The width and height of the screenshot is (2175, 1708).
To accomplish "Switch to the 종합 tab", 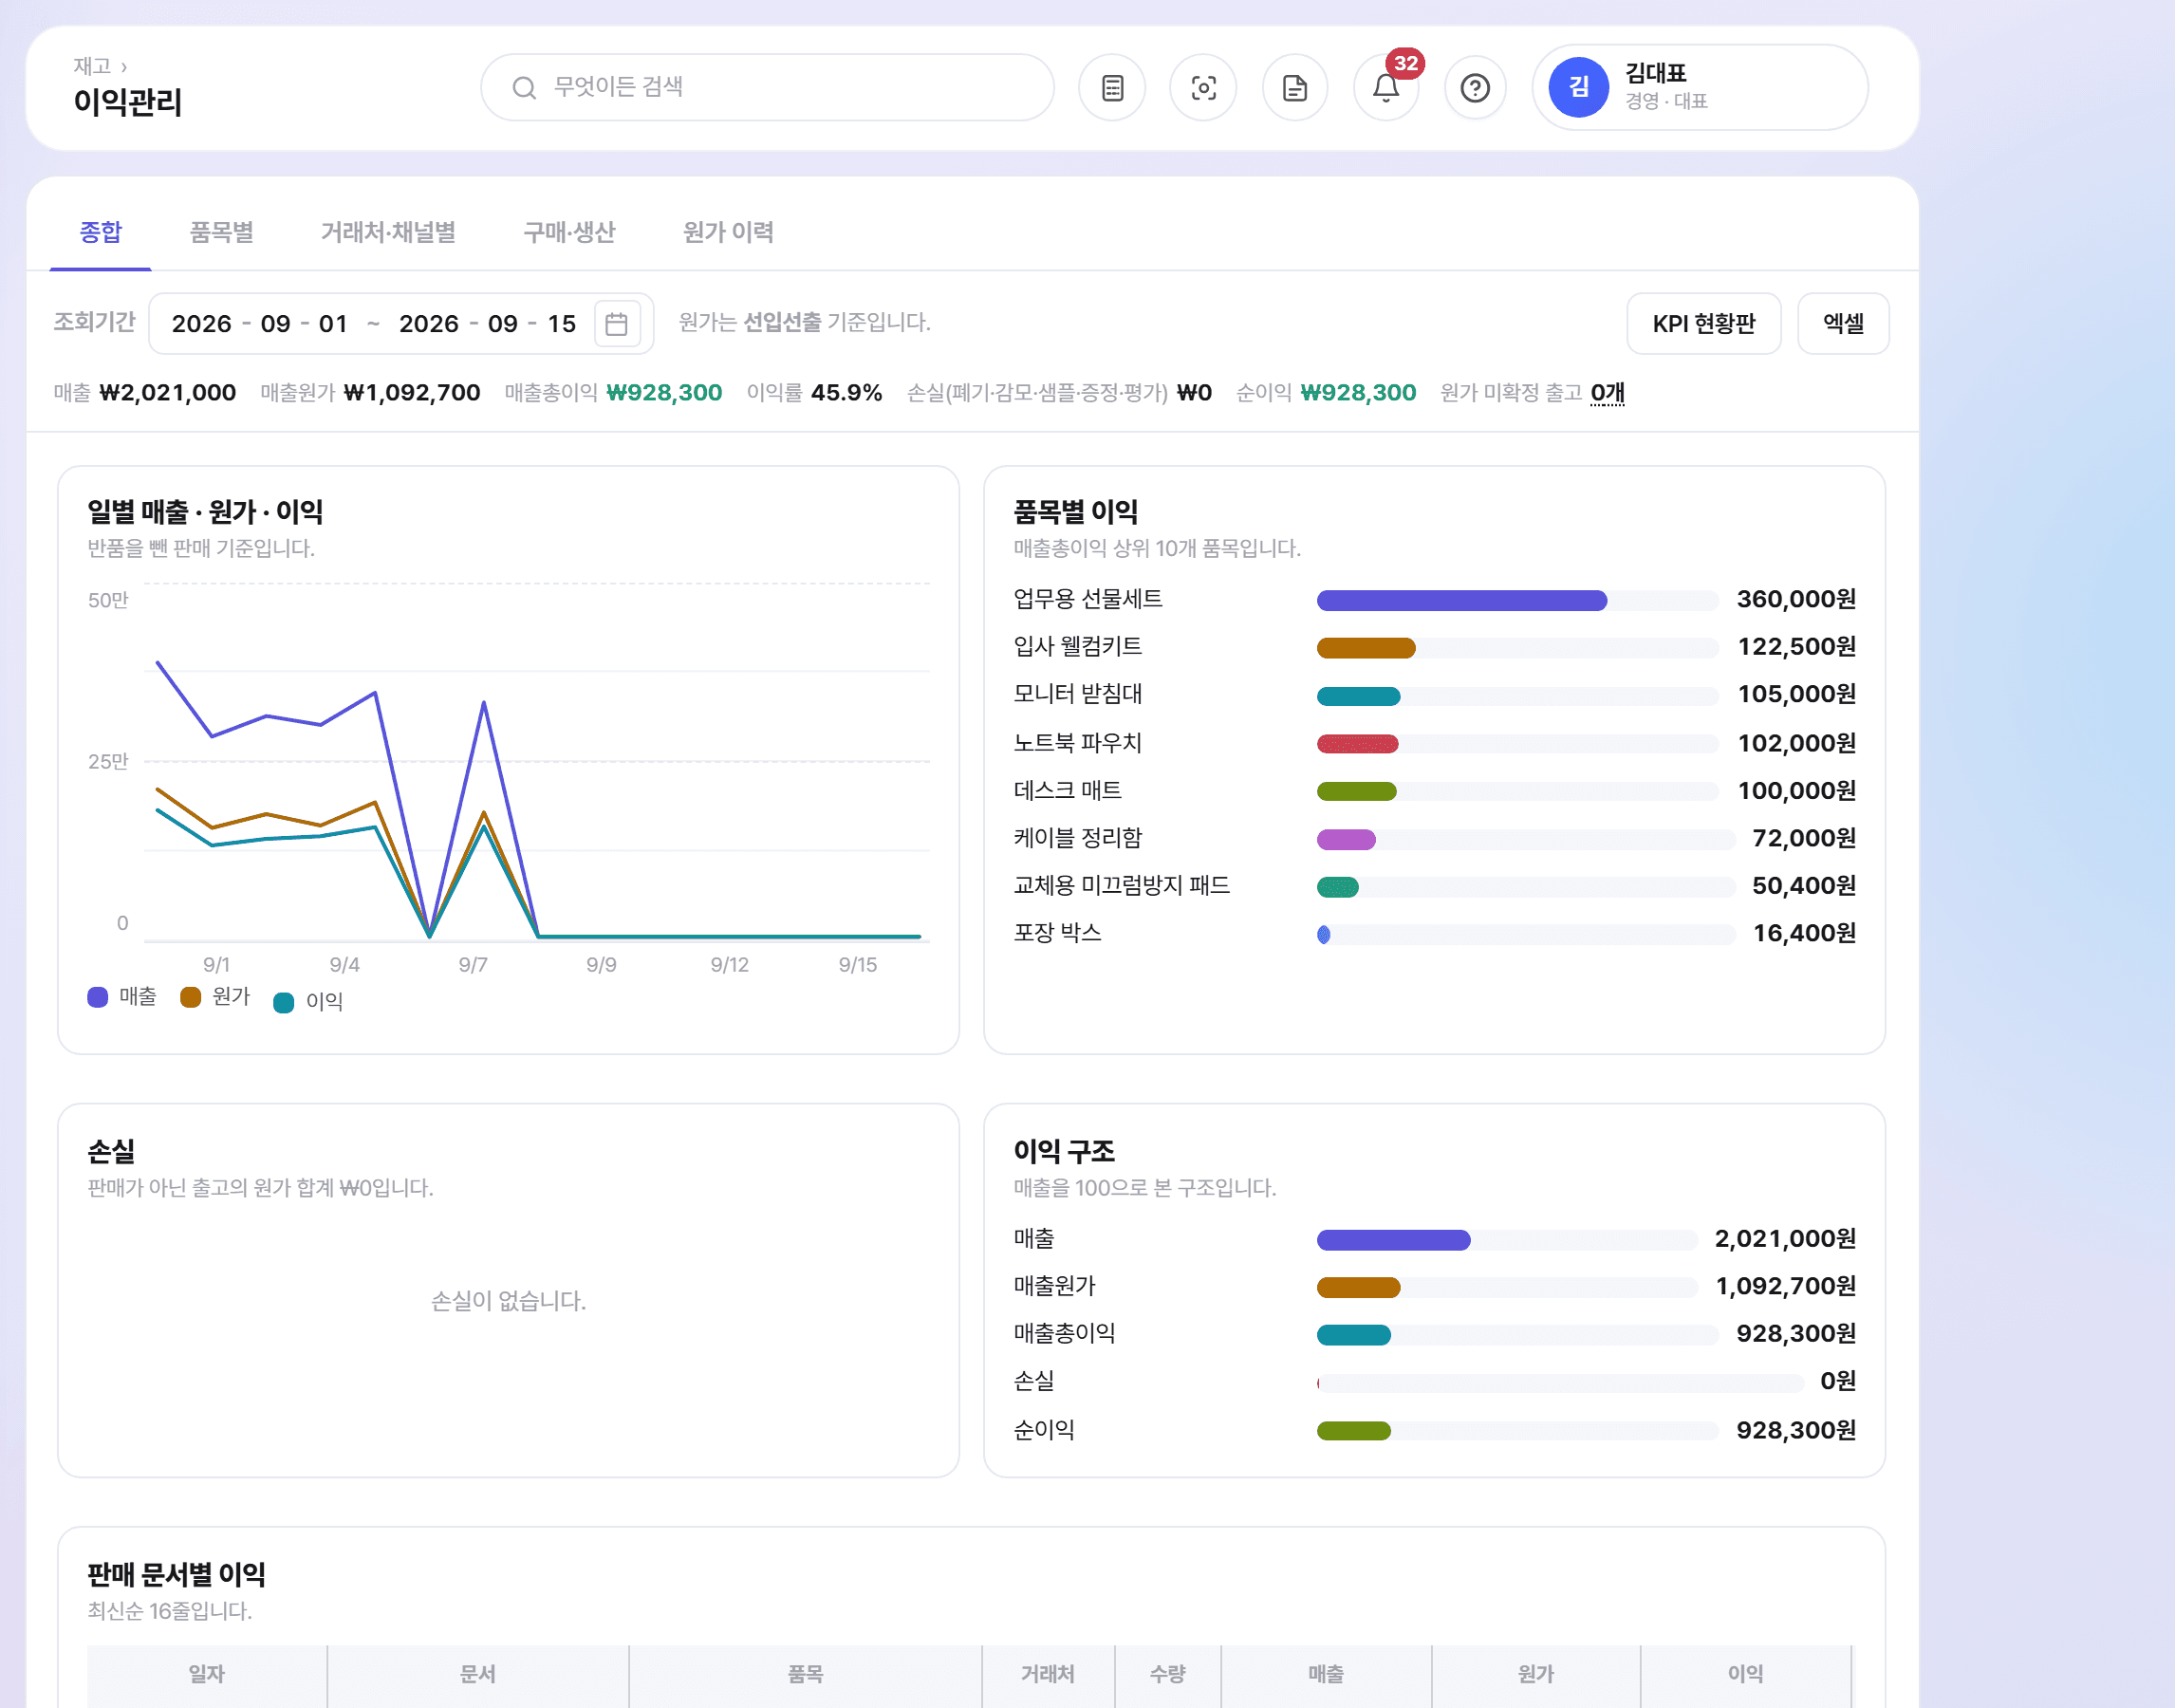I will tap(101, 232).
